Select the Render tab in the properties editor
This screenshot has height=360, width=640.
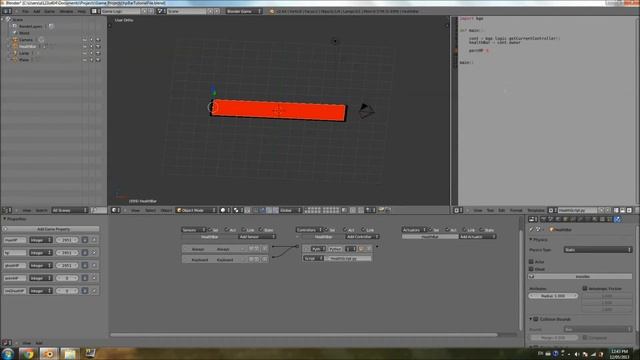pos(543,219)
